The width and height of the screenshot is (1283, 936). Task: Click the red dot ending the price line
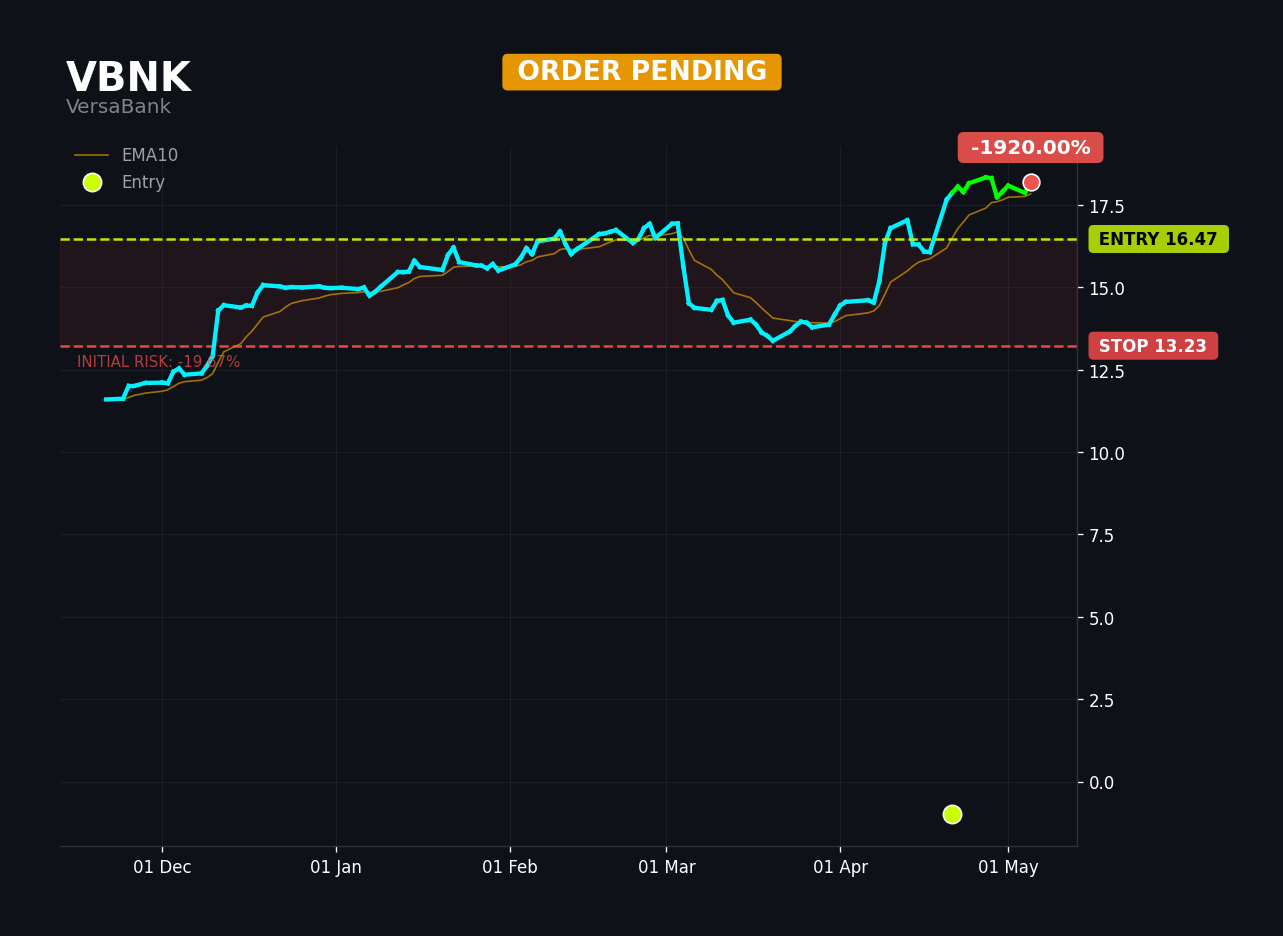[x=1031, y=182]
